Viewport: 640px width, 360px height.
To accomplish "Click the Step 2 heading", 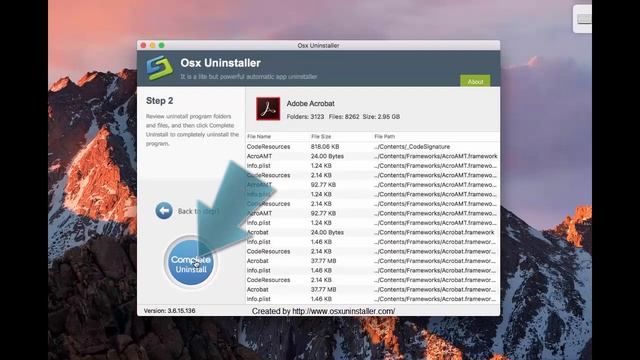I will [160, 101].
